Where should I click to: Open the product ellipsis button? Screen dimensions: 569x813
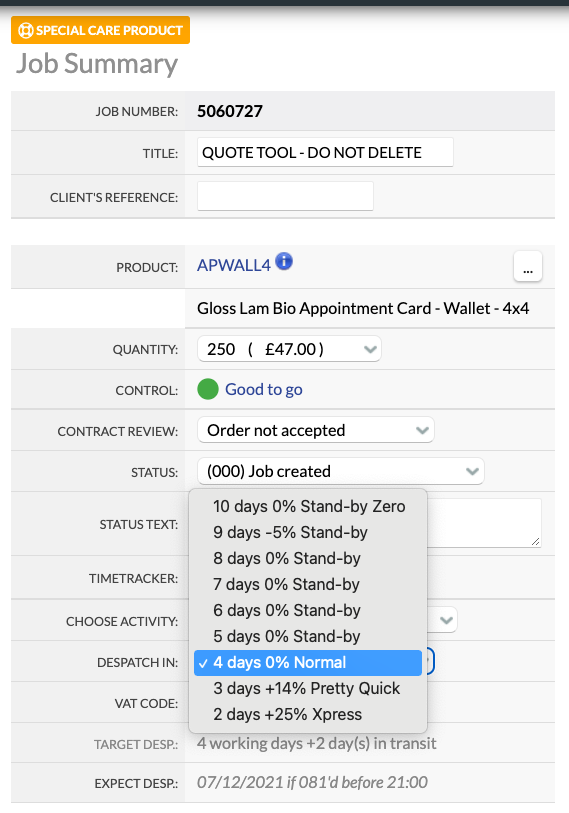pos(528,267)
